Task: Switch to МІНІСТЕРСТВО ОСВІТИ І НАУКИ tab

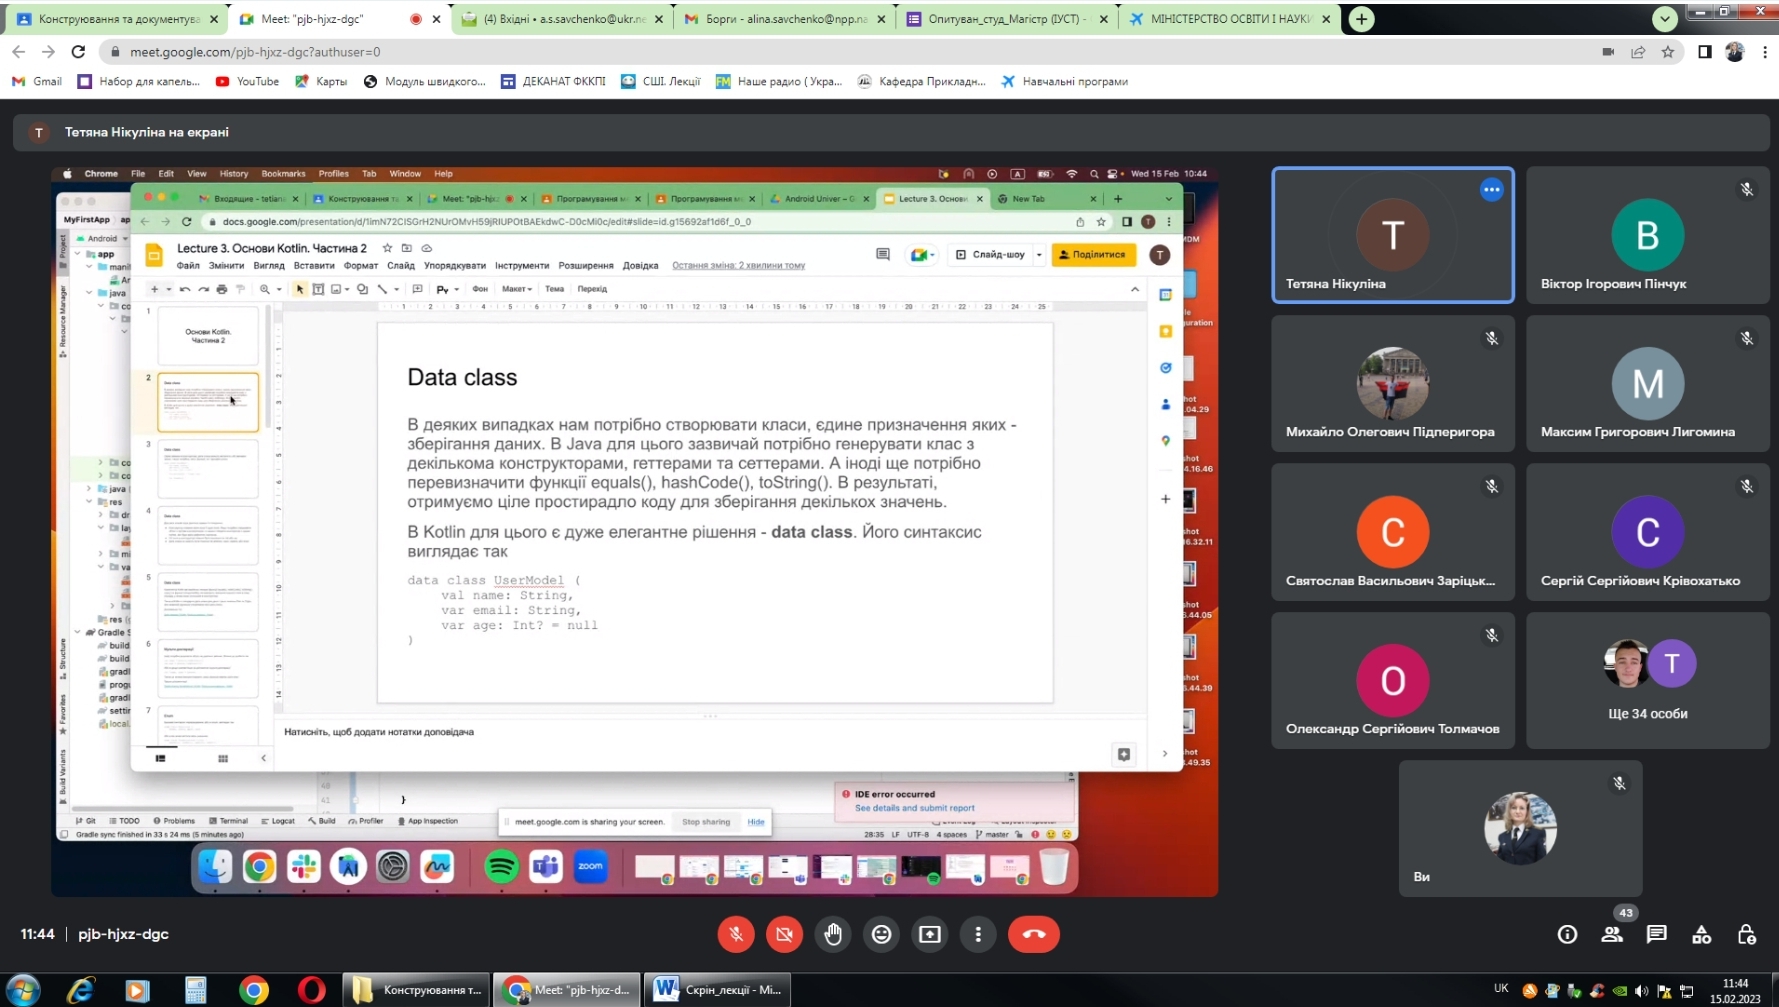Action: pyautogui.click(x=1230, y=19)
